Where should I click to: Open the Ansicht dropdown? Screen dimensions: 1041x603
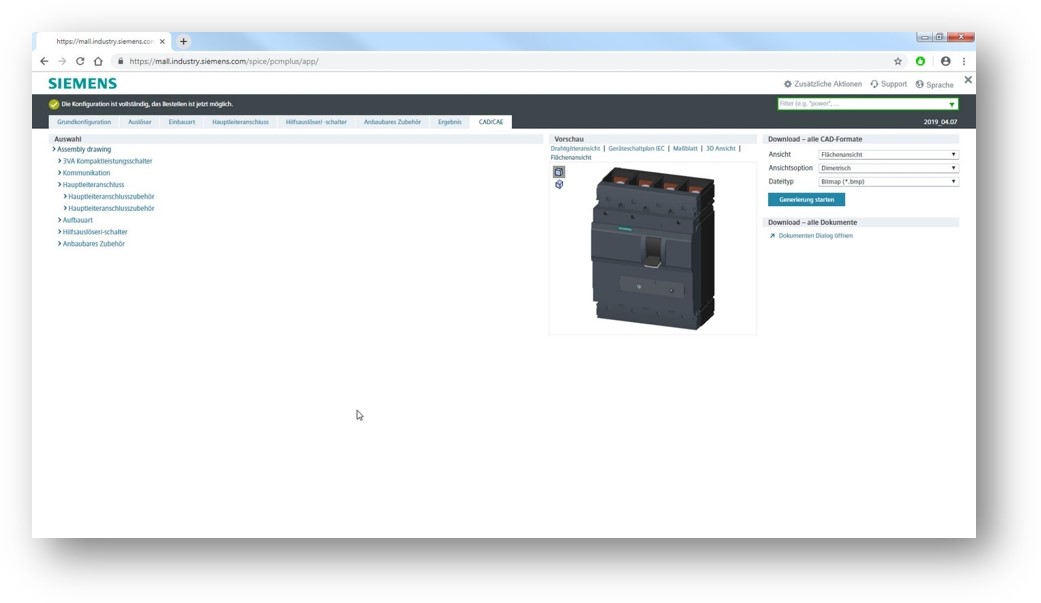point(888,155)
